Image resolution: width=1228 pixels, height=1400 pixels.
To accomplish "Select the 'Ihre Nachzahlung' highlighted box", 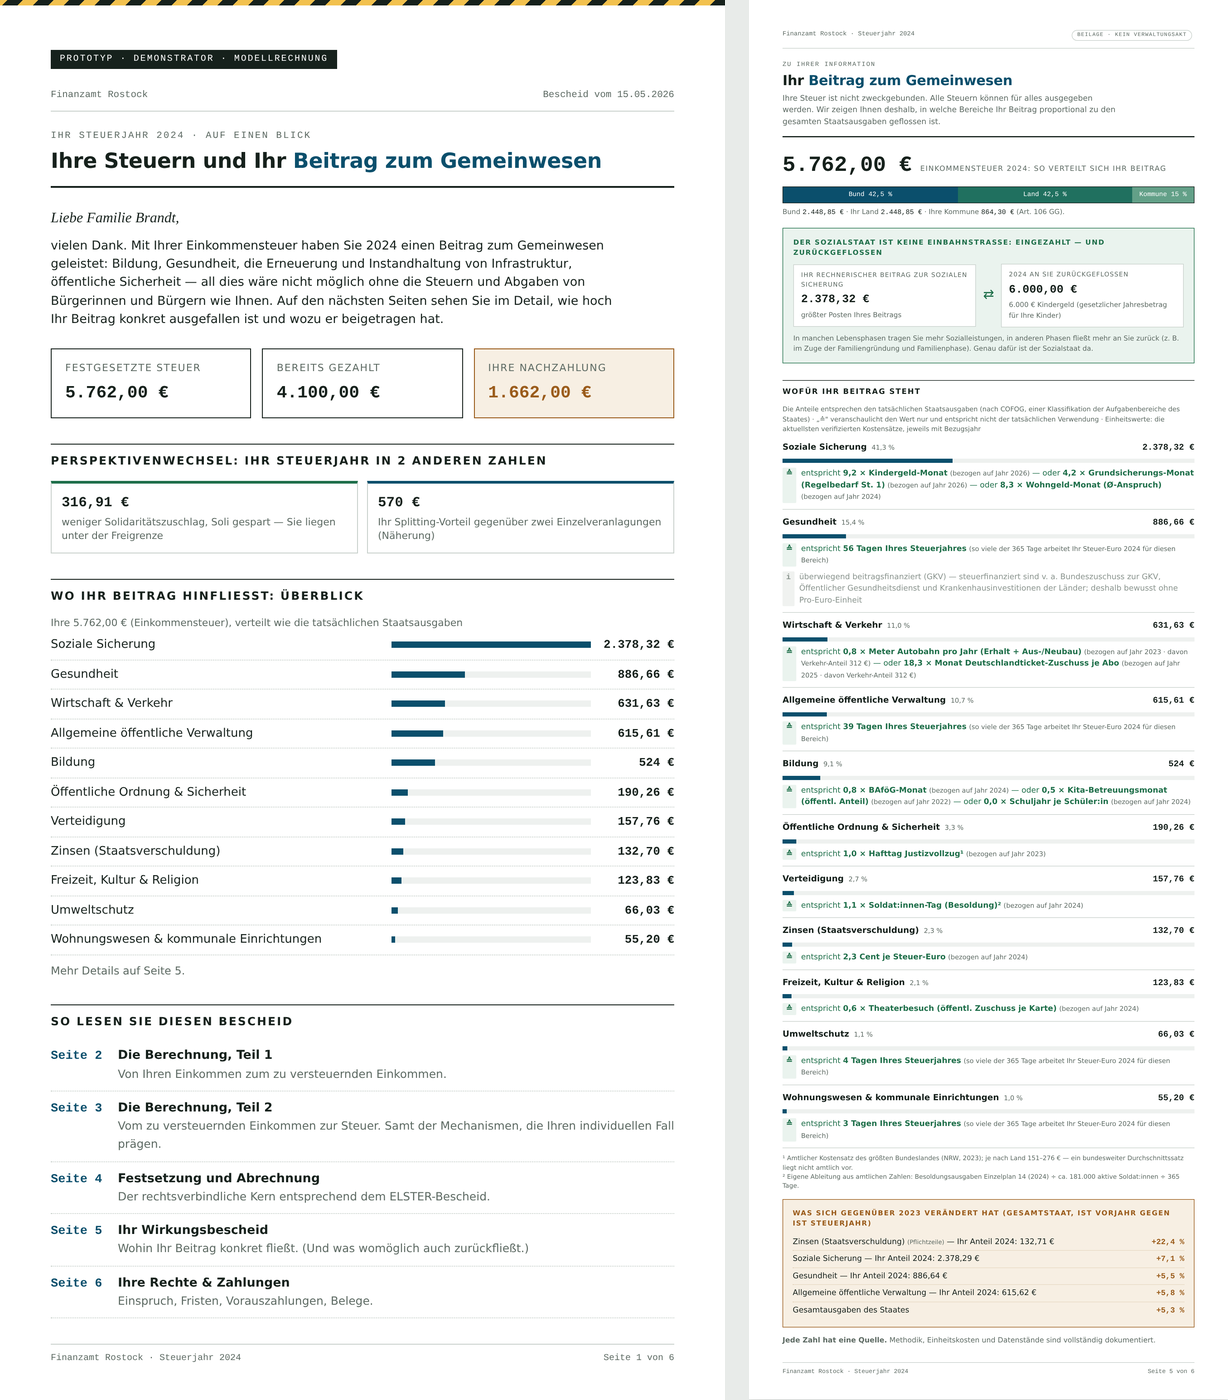I will coord(574,383).
